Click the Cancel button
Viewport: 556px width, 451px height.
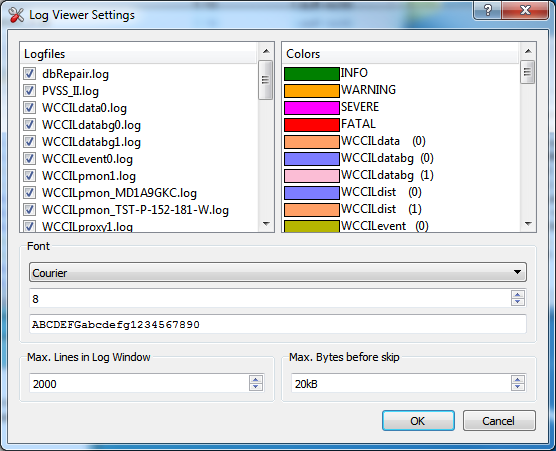[x=499, y=421]
